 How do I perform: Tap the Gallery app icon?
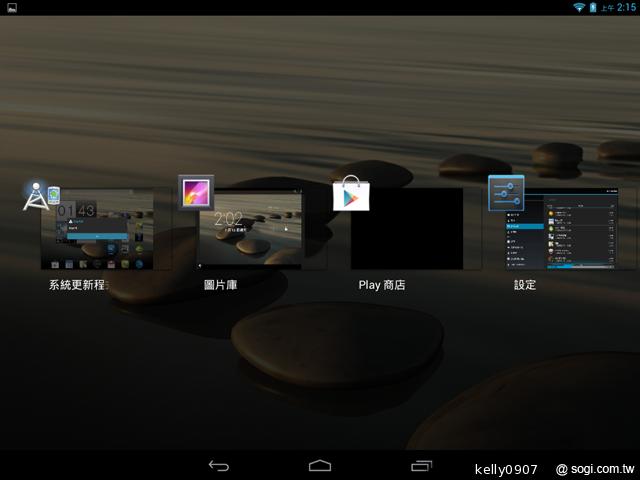(196, 193)
